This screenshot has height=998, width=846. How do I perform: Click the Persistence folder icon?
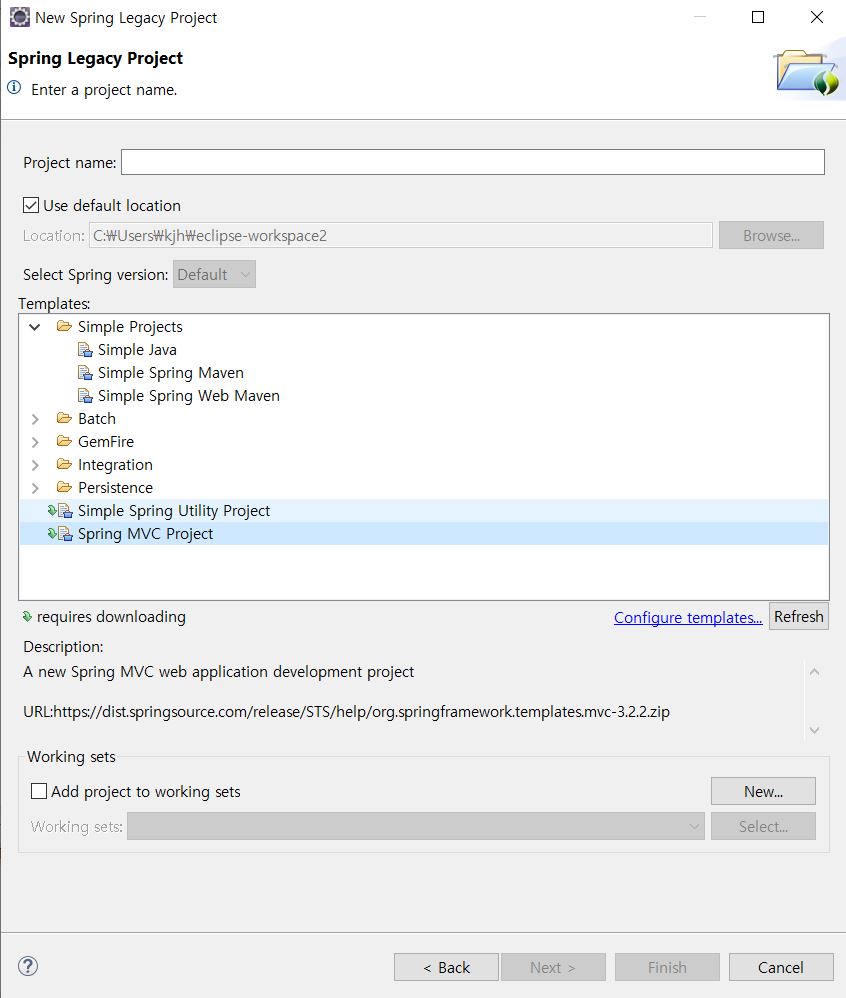pyautogui.click(x=64, y=487)
